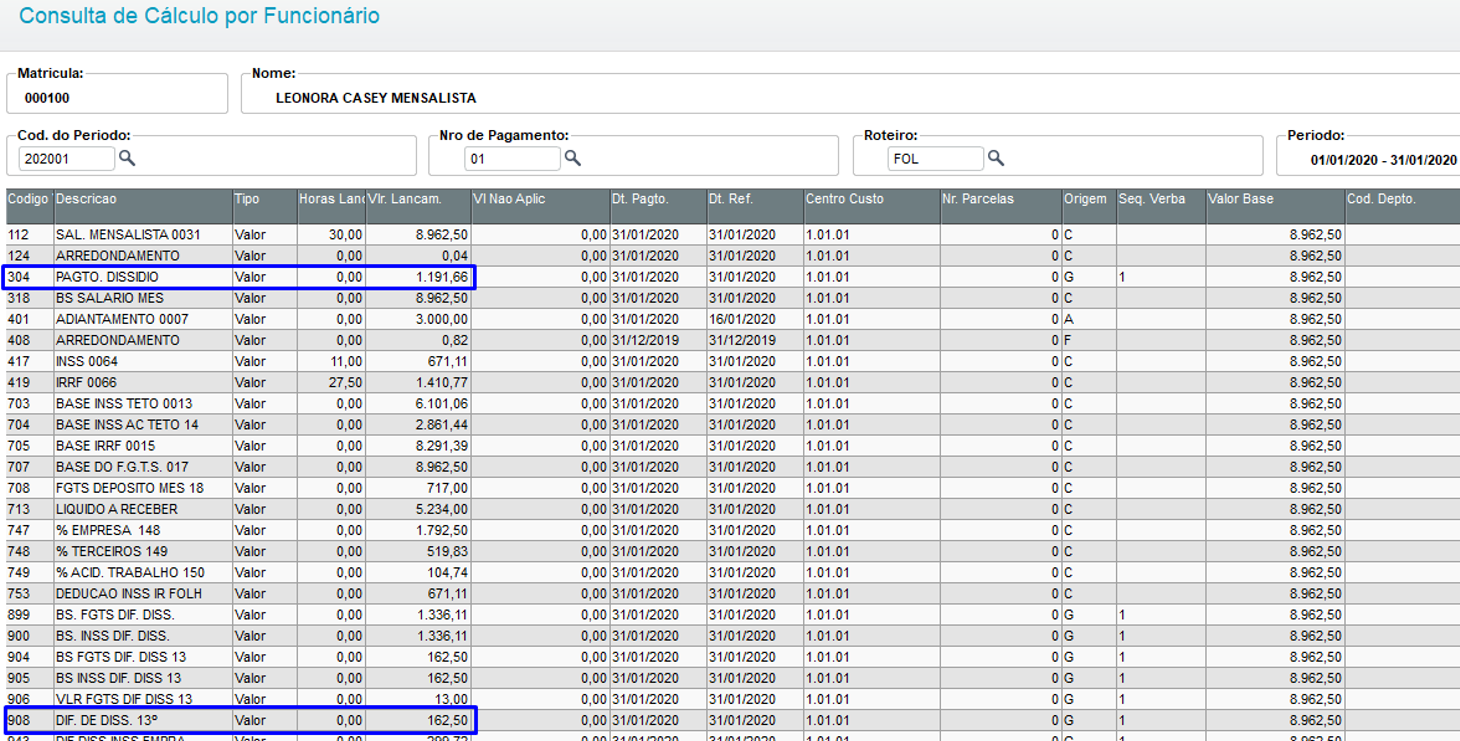The image size is (1460, 741).
Task: Select row DIF. DE DISS. 13º
Action: [733, 720]
